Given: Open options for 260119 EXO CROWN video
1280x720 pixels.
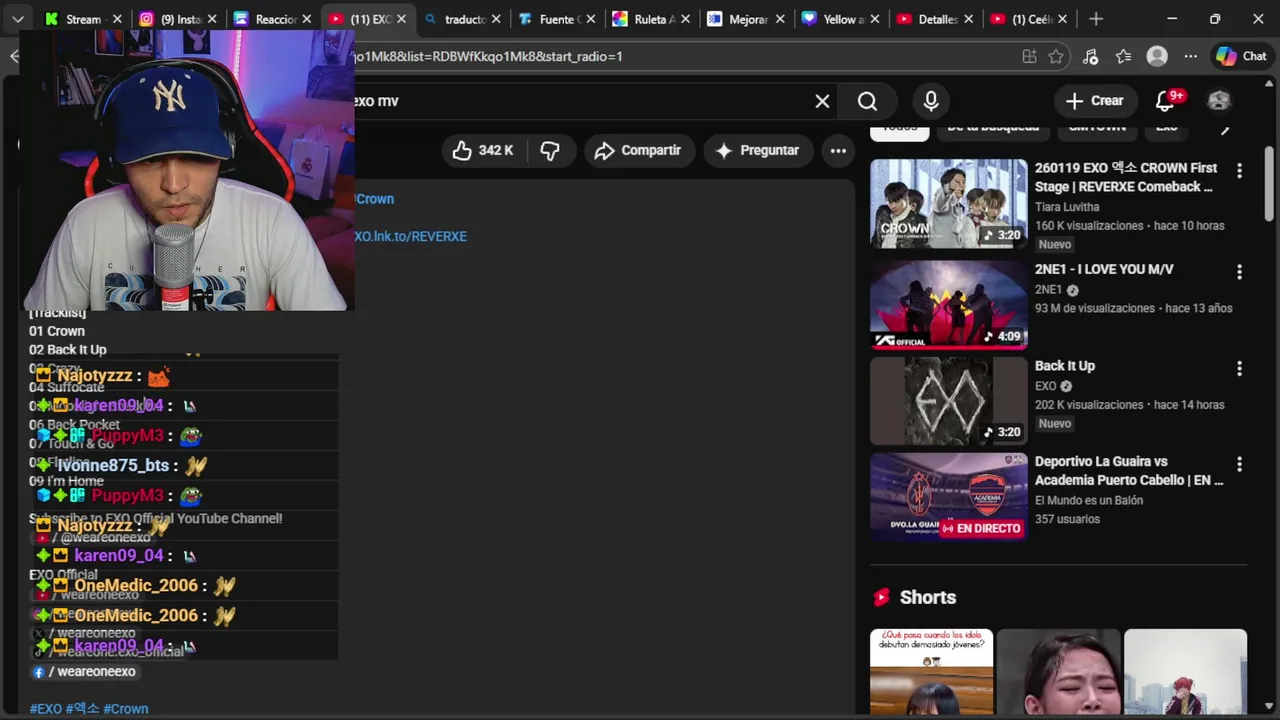Looking at the screenshot, I should click(1239, 171).
